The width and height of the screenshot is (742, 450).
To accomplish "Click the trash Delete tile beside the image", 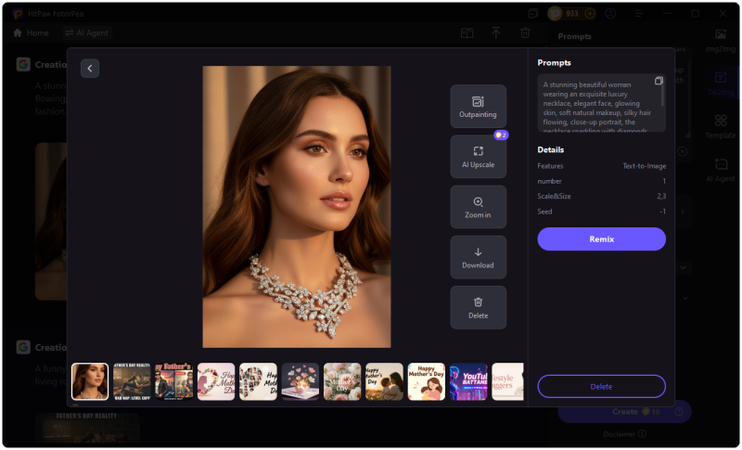I will (x=478, y=308).
